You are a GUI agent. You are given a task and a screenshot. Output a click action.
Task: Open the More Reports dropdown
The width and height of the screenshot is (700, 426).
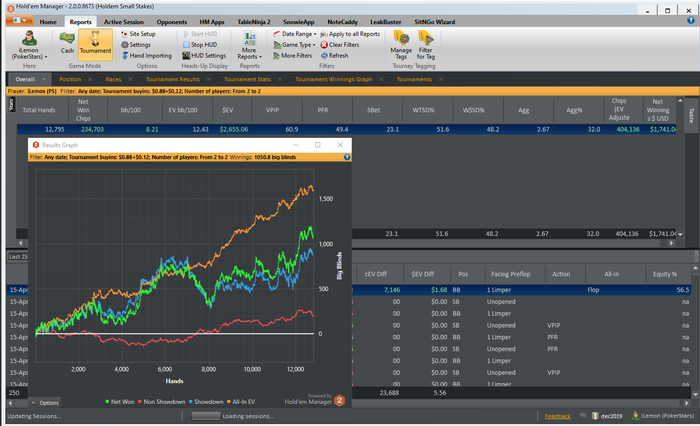click(248, 45)
